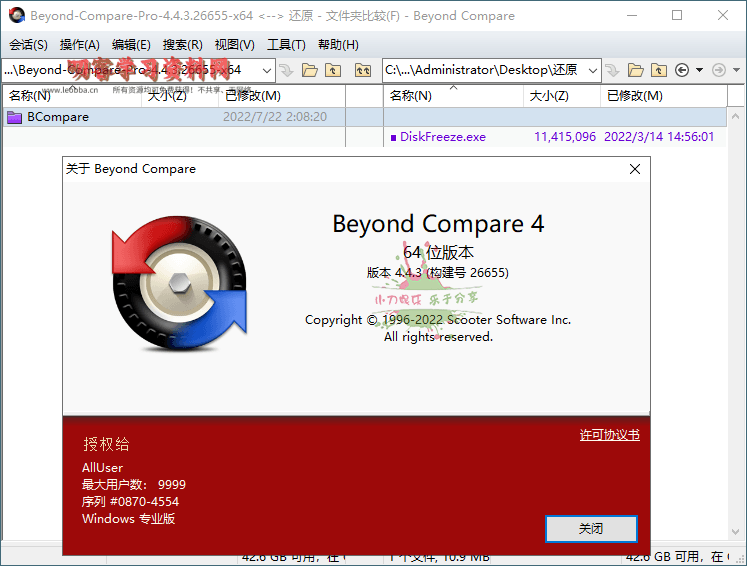Open the right folder path dropdown
Screen dimensions: 747x566
[x=592, y=70]
